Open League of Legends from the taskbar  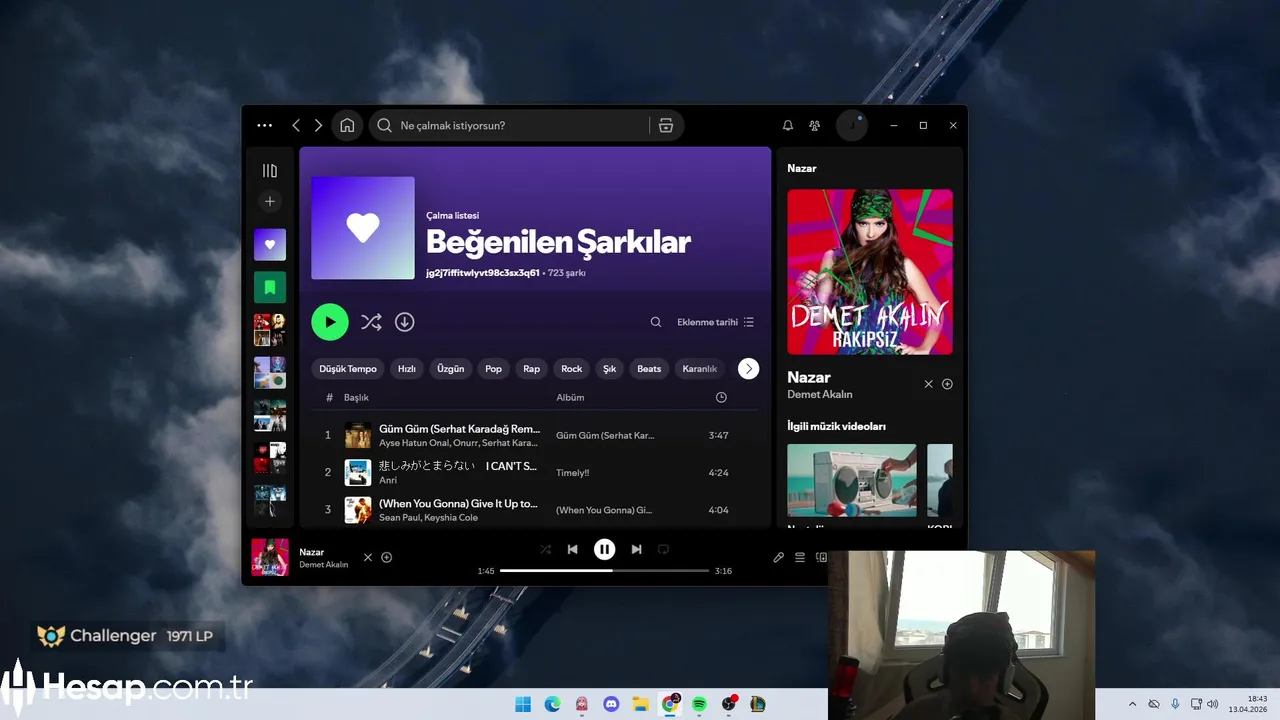pos(758,704)
